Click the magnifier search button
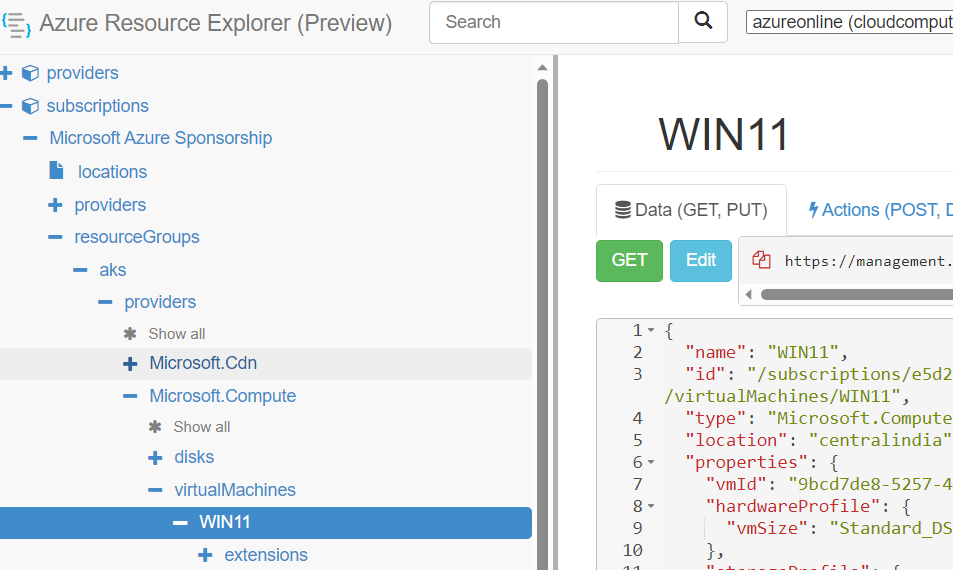This screenshot has width=953, height=570. coord(703,22)
